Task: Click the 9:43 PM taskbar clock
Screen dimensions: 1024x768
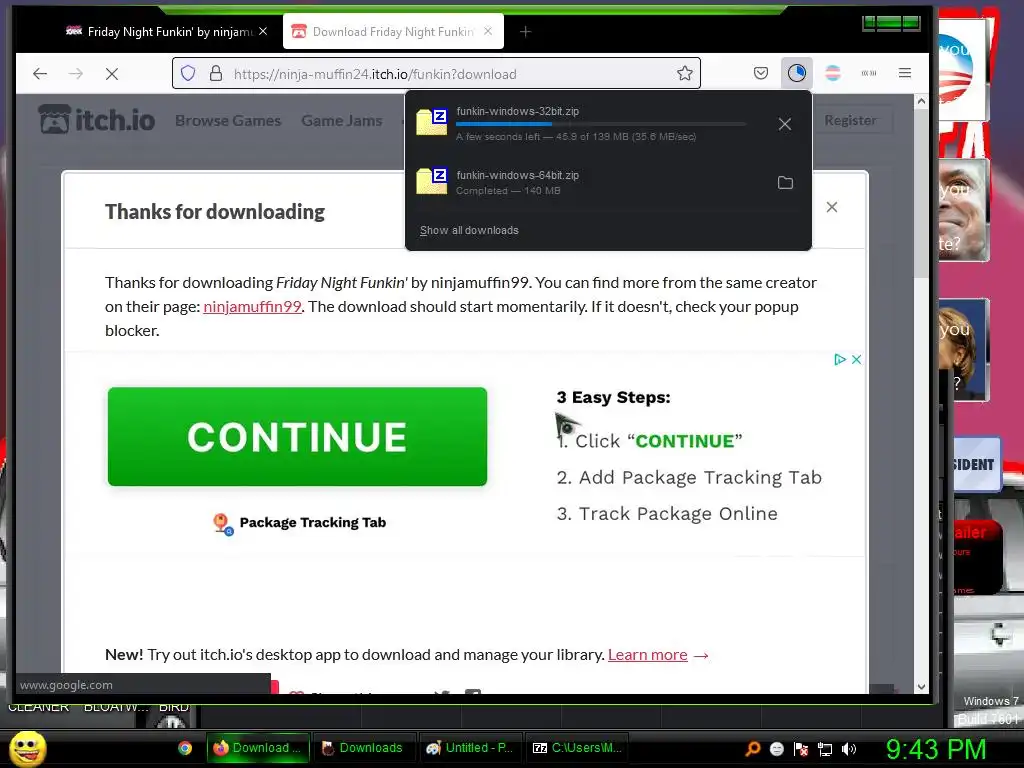Action: (935, 749)
